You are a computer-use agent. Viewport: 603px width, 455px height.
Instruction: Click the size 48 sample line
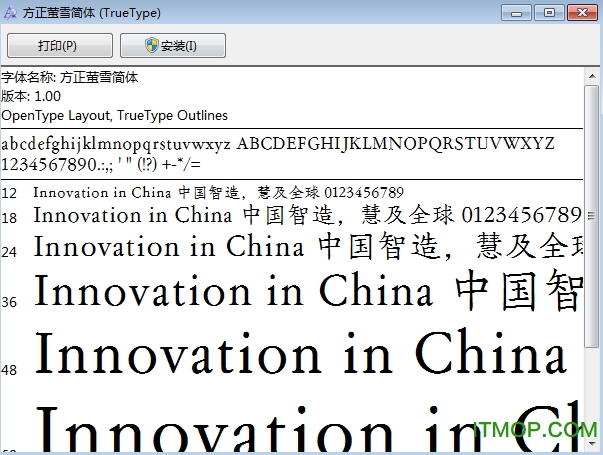301,352
